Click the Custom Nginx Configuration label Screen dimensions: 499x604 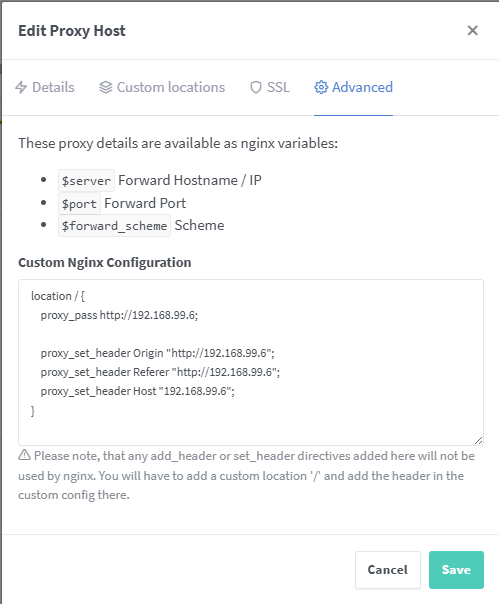point(105,262)
